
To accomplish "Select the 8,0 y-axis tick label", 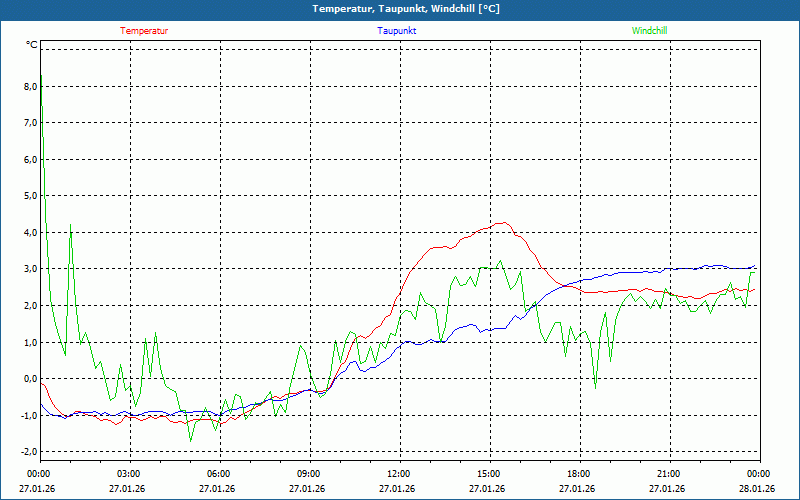I will point(28,87).
